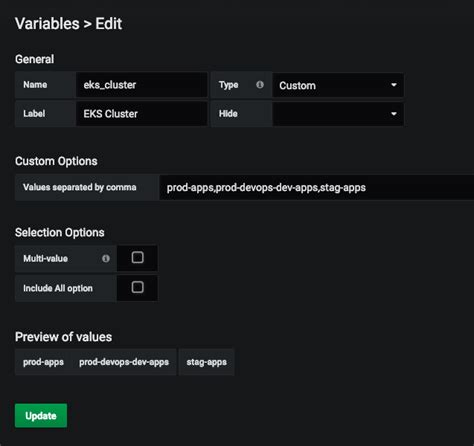
Task: Click the Multi-value info icon
Action: 106,258
